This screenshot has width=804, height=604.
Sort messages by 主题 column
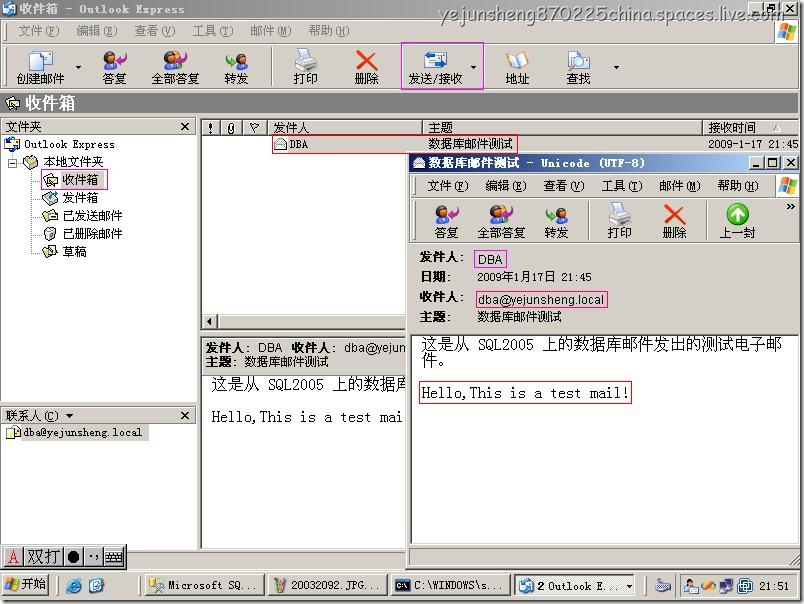562,128
